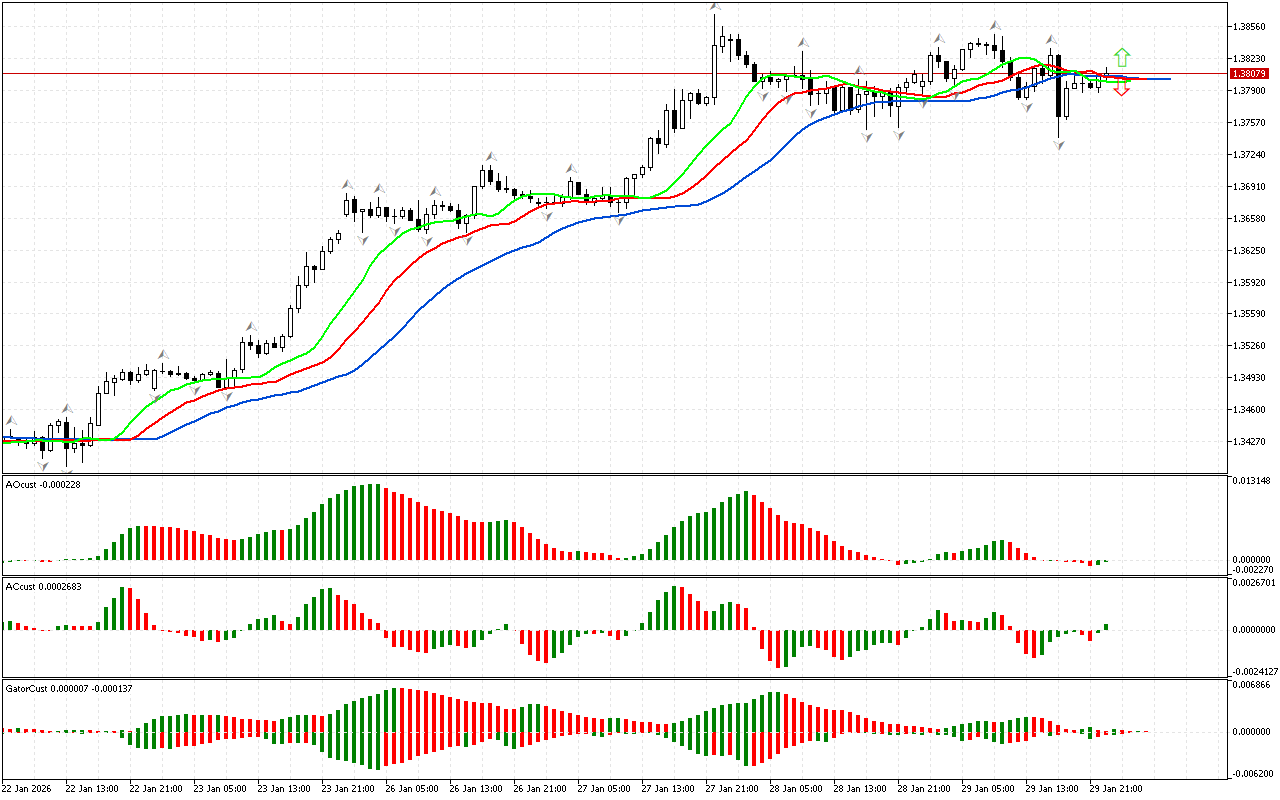
Task: Select the GatorCust indicator label
Action: [x=69, y=688]
